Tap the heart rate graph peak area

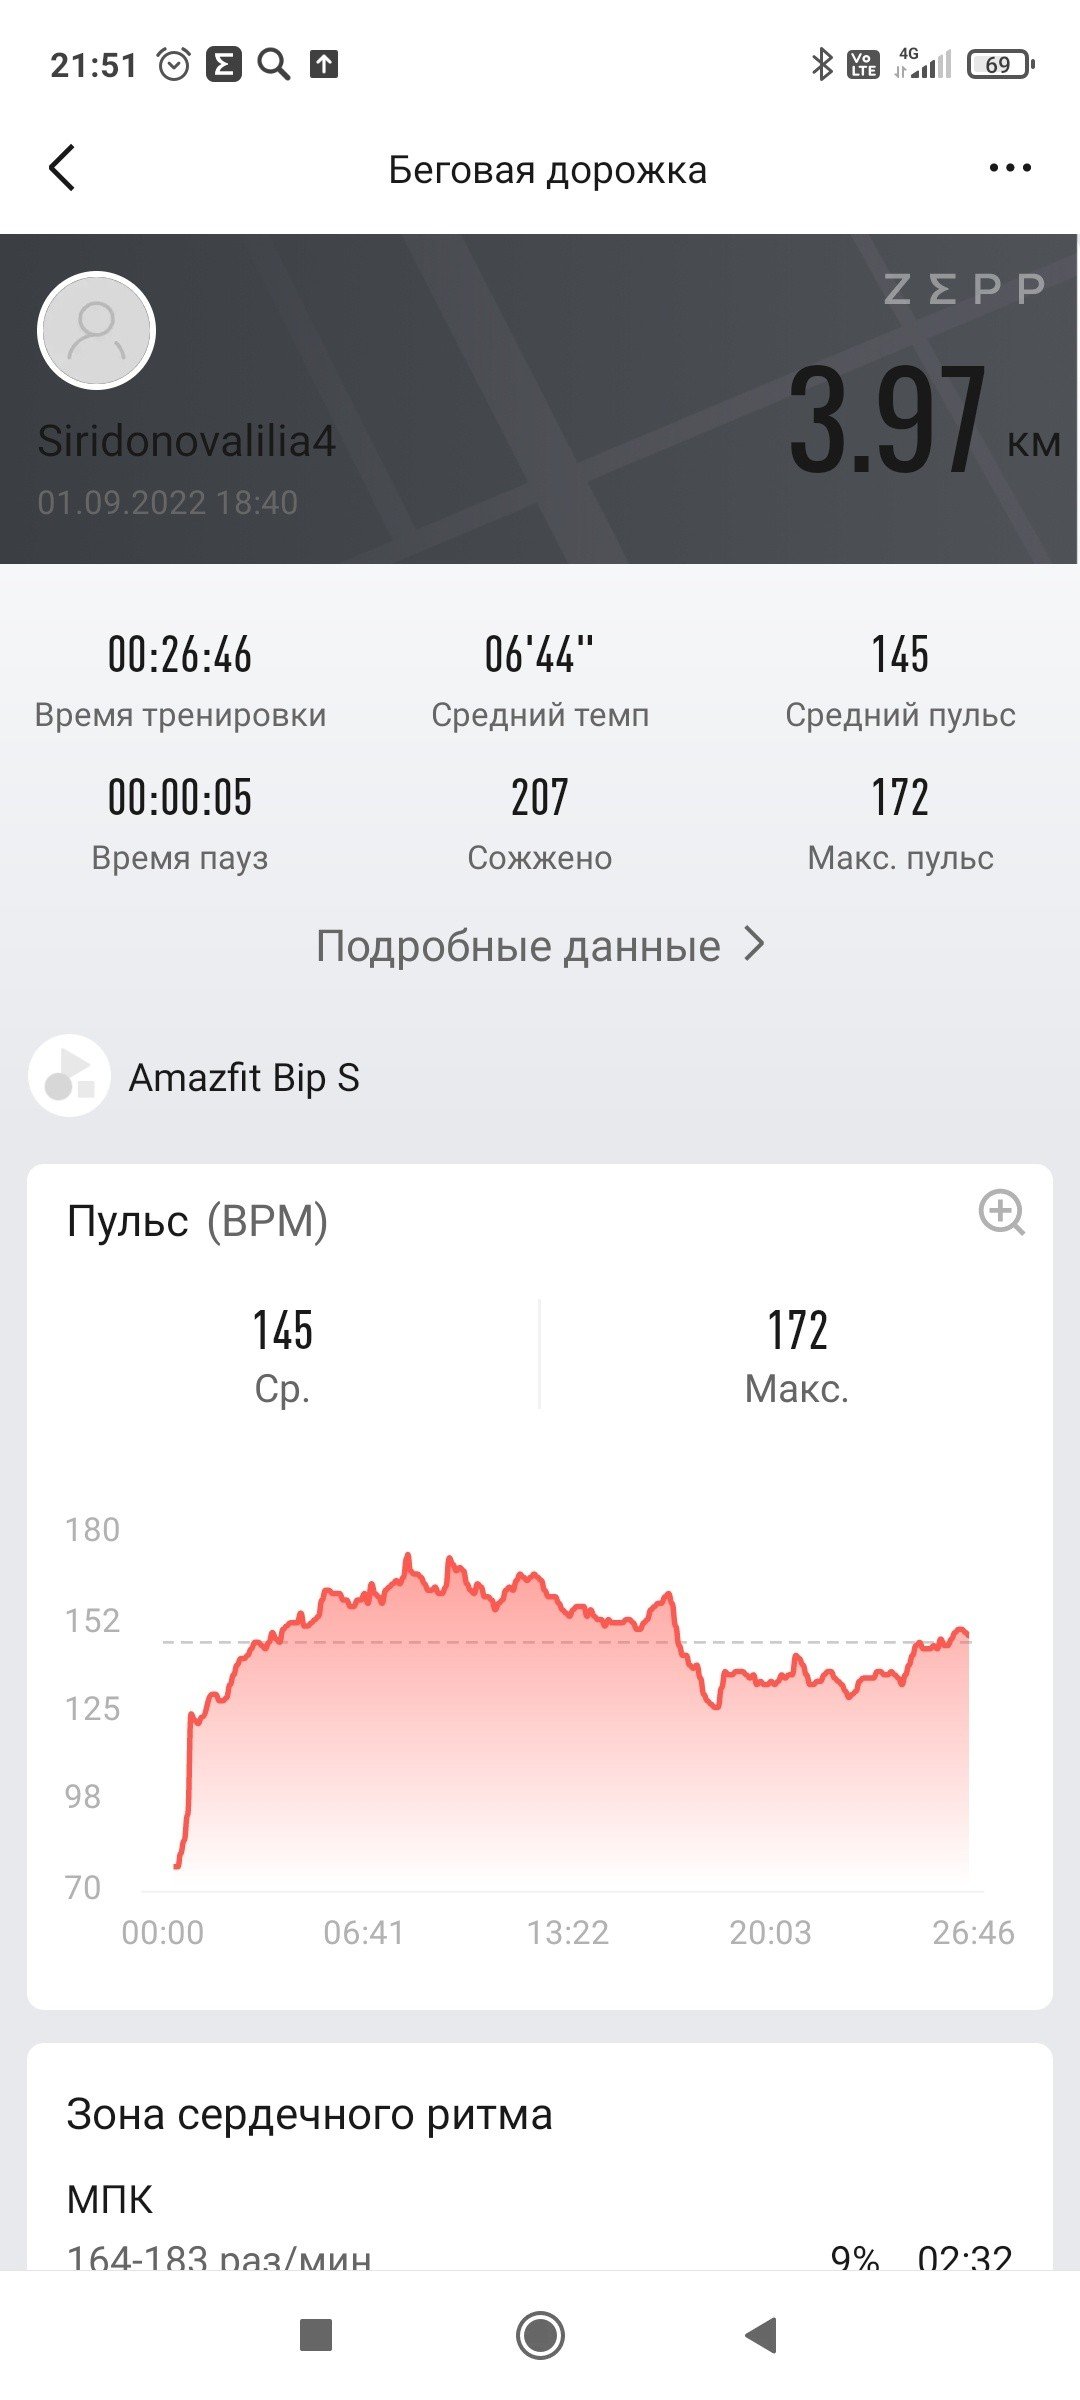click(408, 1570)
